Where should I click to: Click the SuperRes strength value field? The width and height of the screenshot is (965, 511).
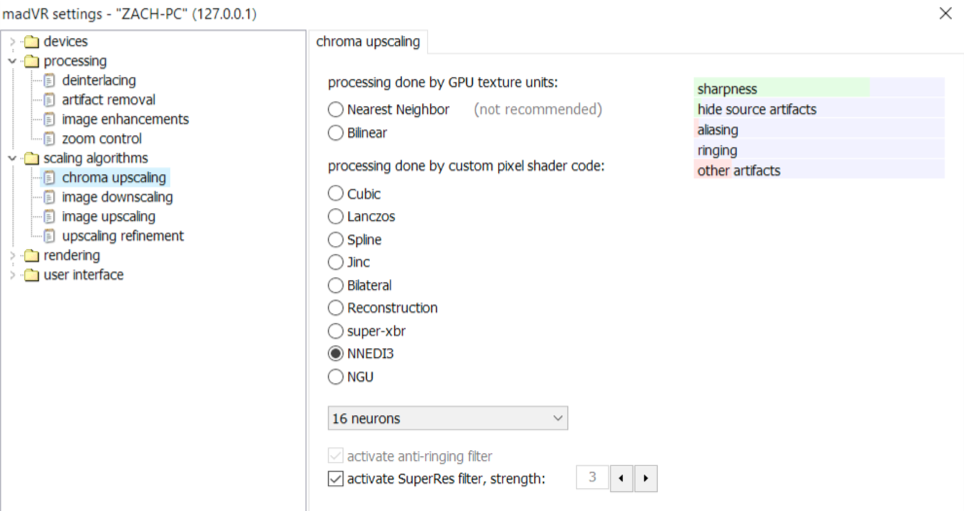click(x=592, y=478)
